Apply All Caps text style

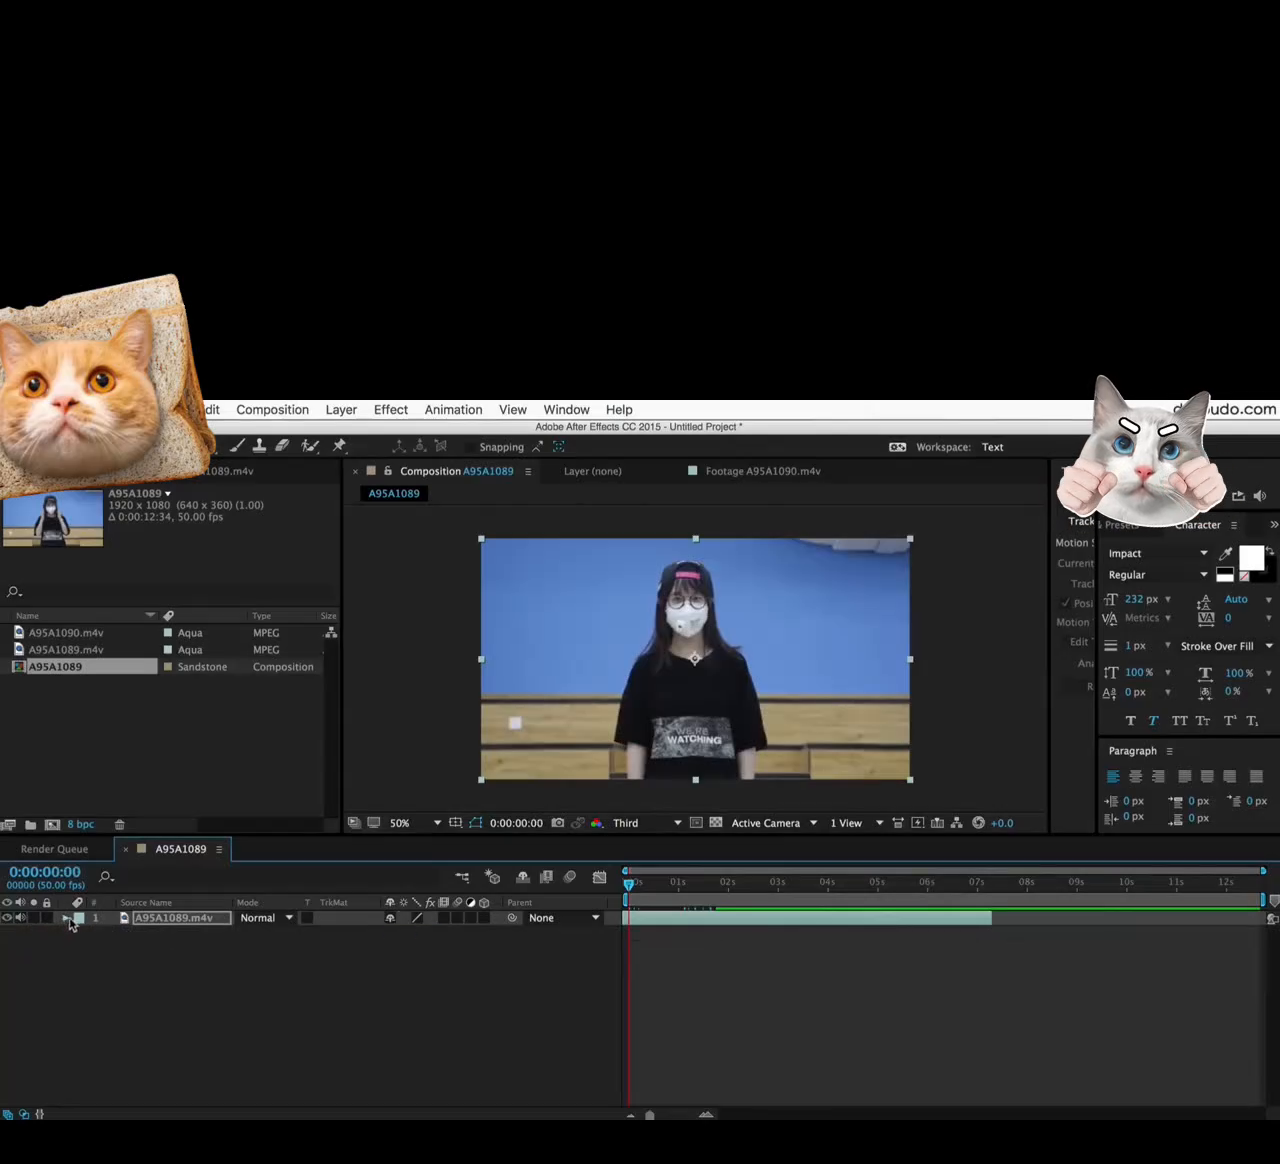pyautogui.click(x=1180, y=720)
